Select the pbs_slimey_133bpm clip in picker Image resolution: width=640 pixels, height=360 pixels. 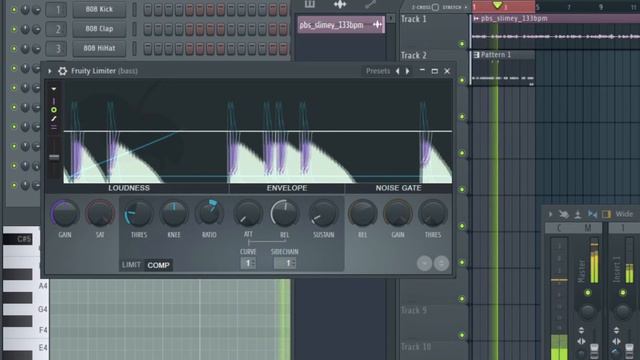[x=341, y=25]
